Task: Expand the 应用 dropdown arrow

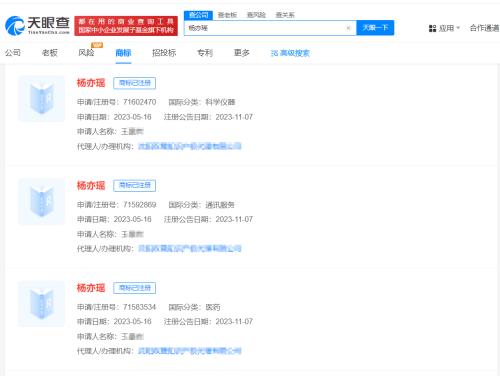Action: coord(458,28)
